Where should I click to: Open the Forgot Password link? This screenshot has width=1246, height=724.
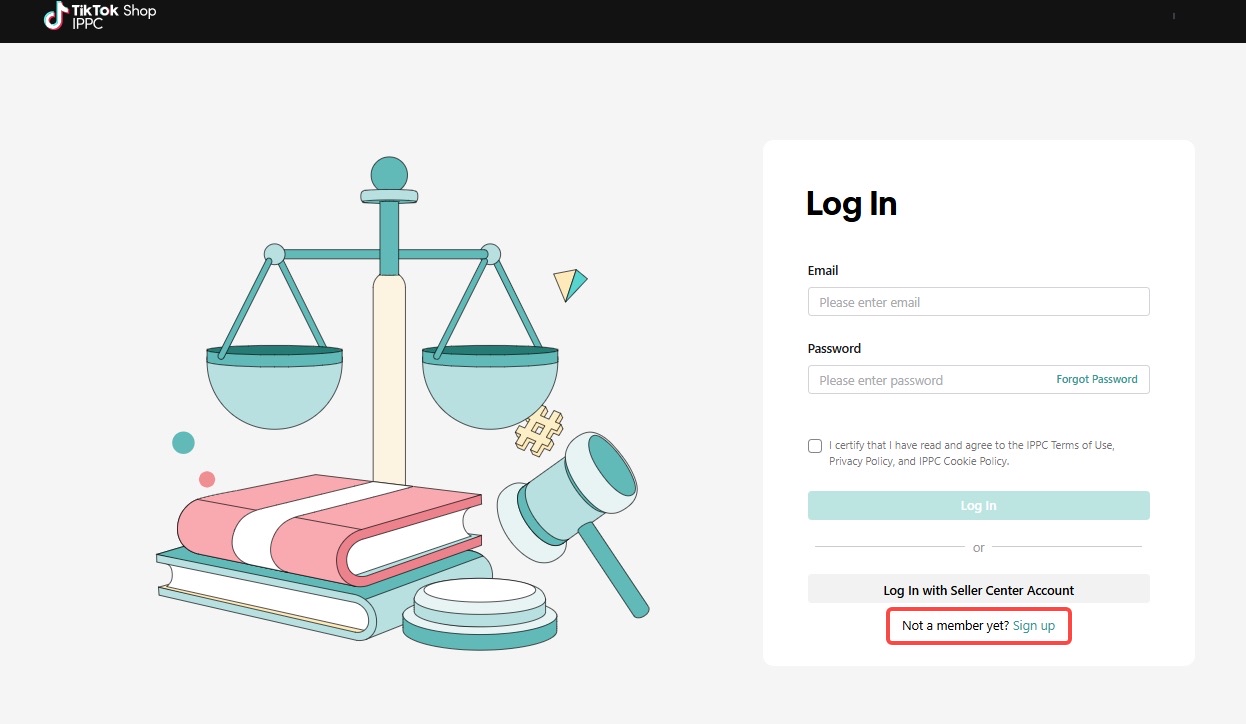[1096, 380]
